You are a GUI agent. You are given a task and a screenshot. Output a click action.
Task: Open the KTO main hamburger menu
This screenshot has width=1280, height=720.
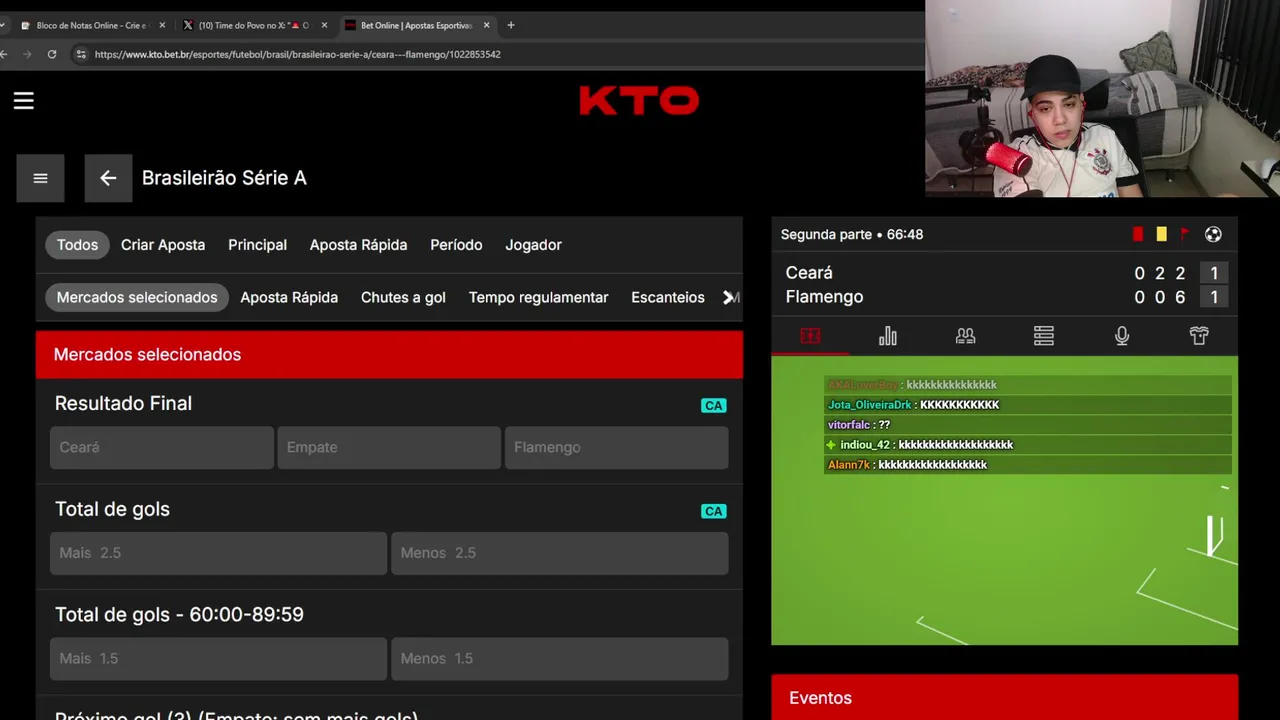coord(24,101)
